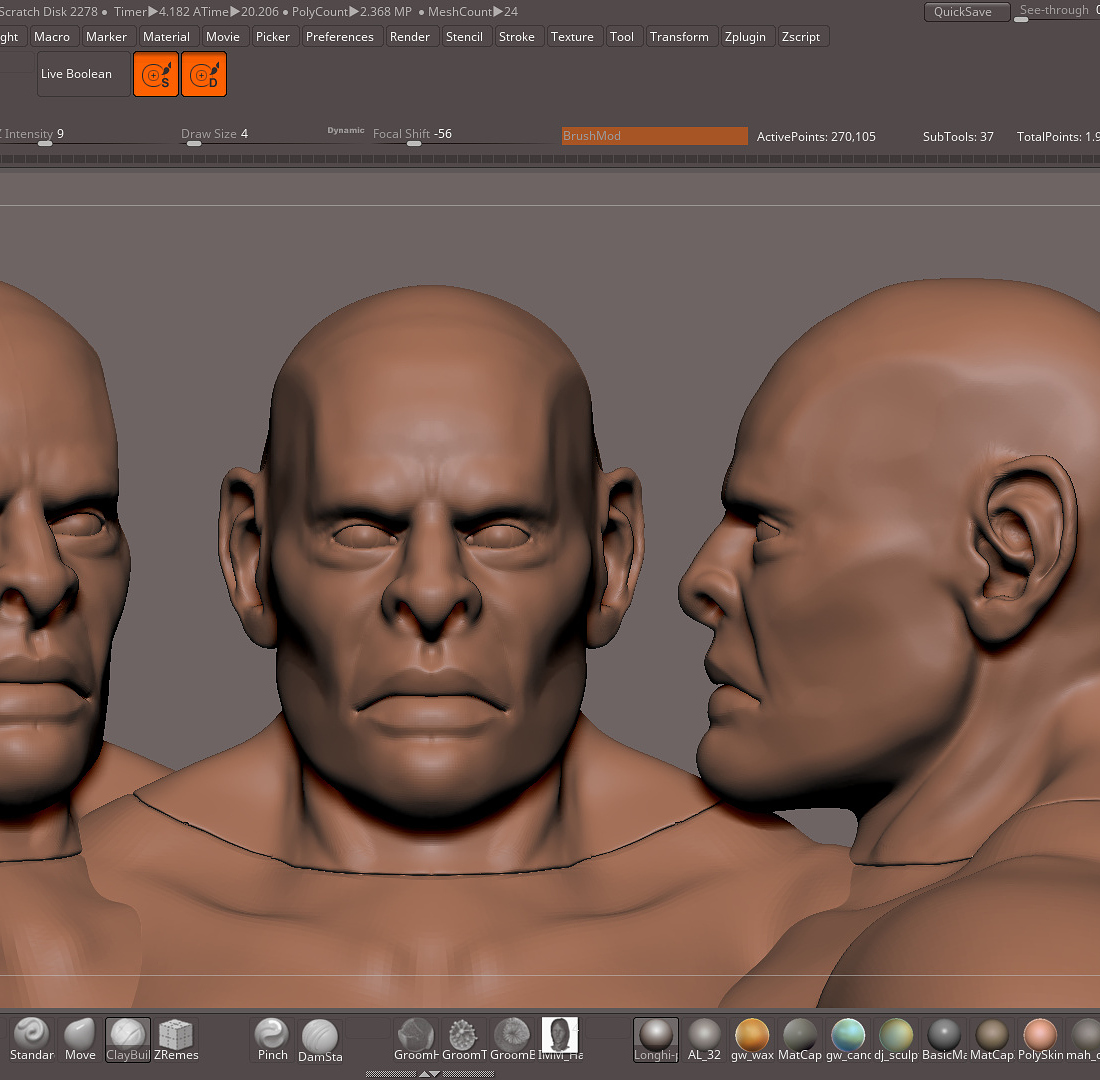Click the See-through slider

click(x=1057, y=12)
